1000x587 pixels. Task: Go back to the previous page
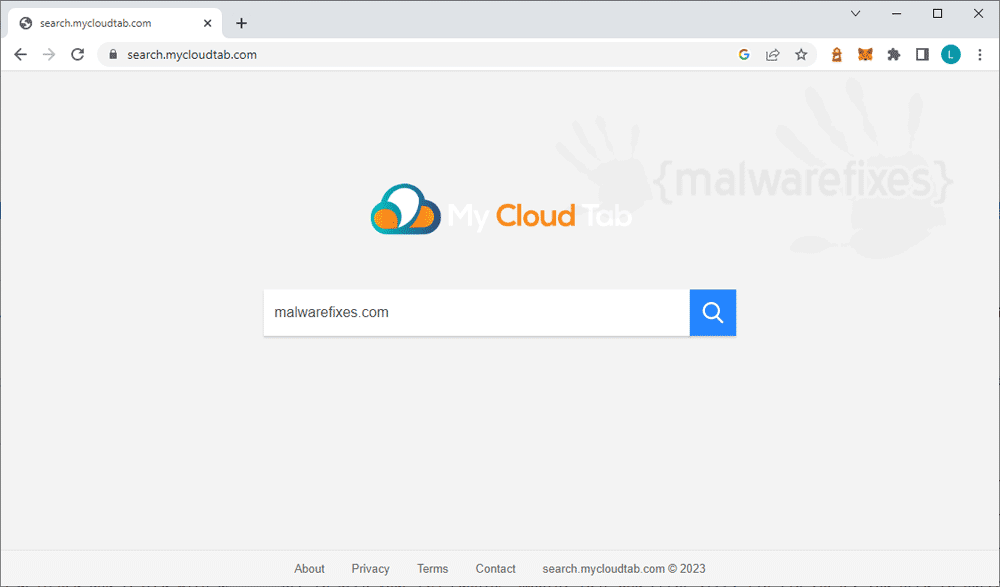pyautogui.click(x=20, y=55)
